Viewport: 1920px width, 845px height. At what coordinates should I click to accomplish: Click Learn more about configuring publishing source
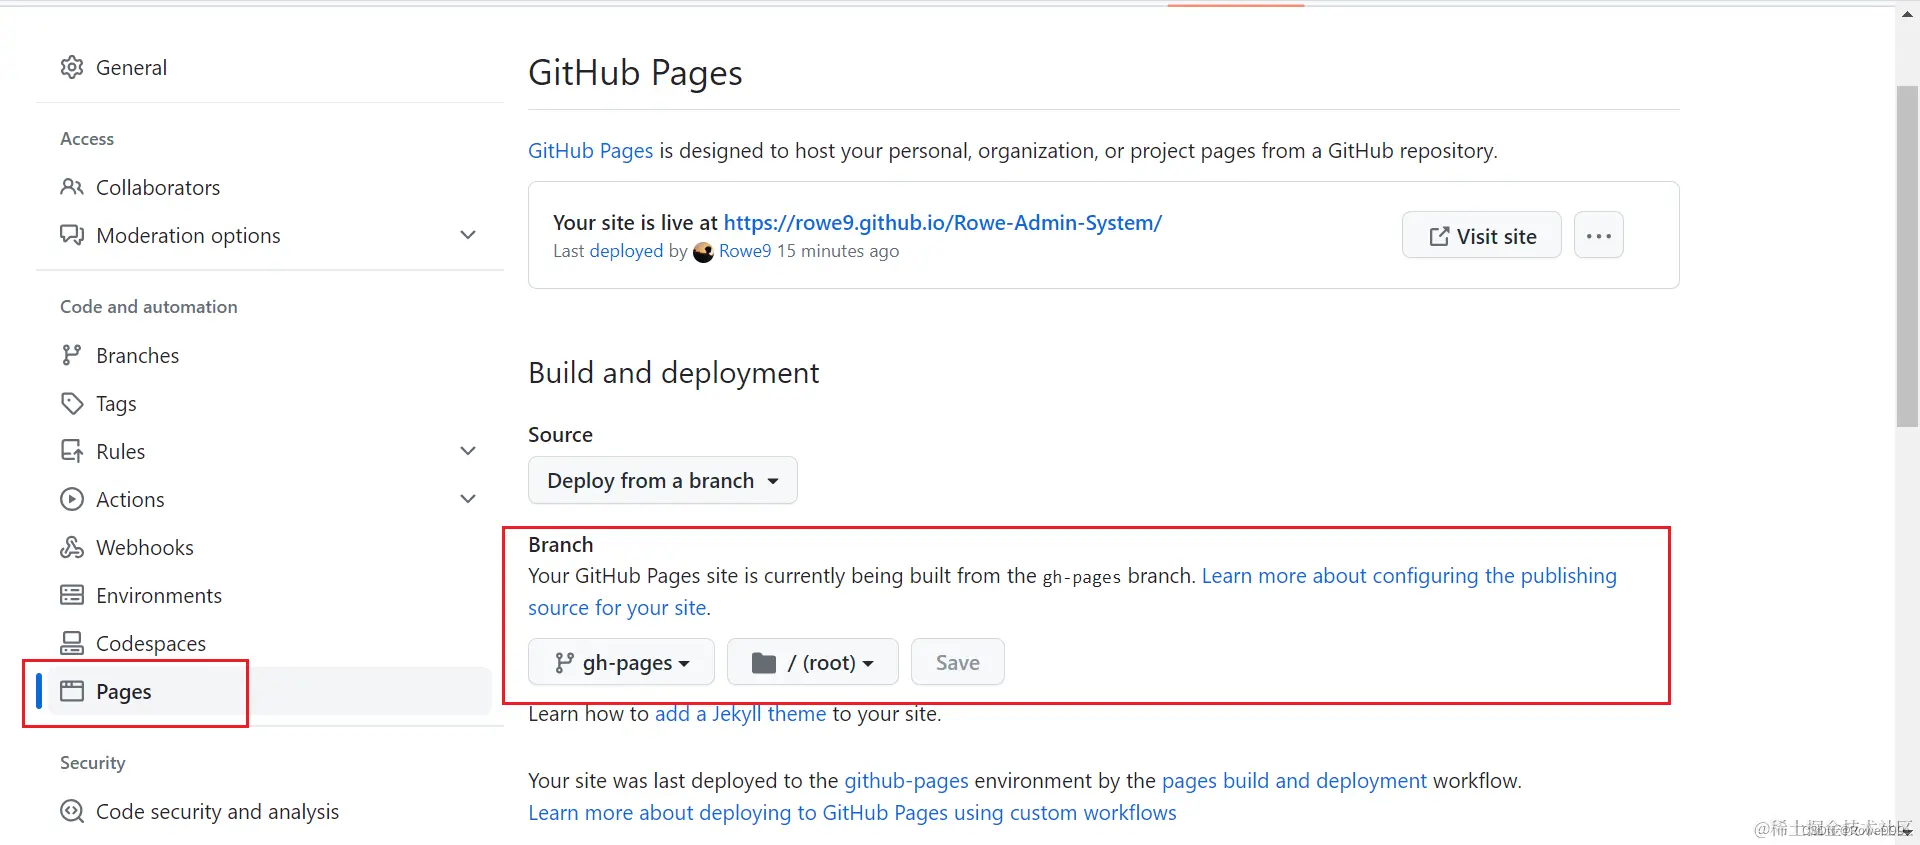(1073, 592)
